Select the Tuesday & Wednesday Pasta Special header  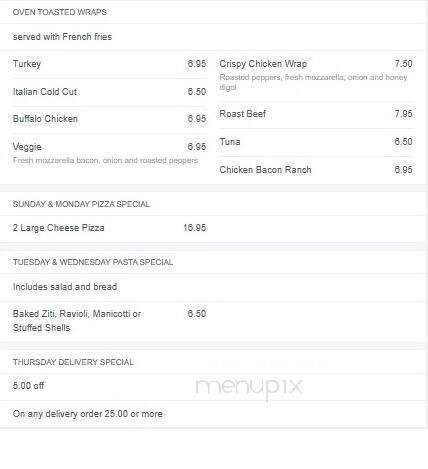(93, 262)
